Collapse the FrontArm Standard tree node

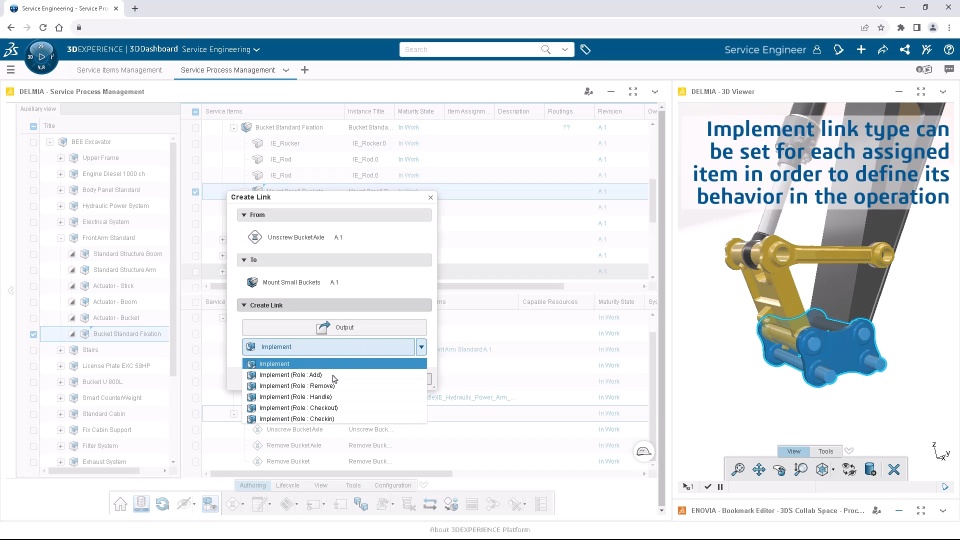point(61,238)
